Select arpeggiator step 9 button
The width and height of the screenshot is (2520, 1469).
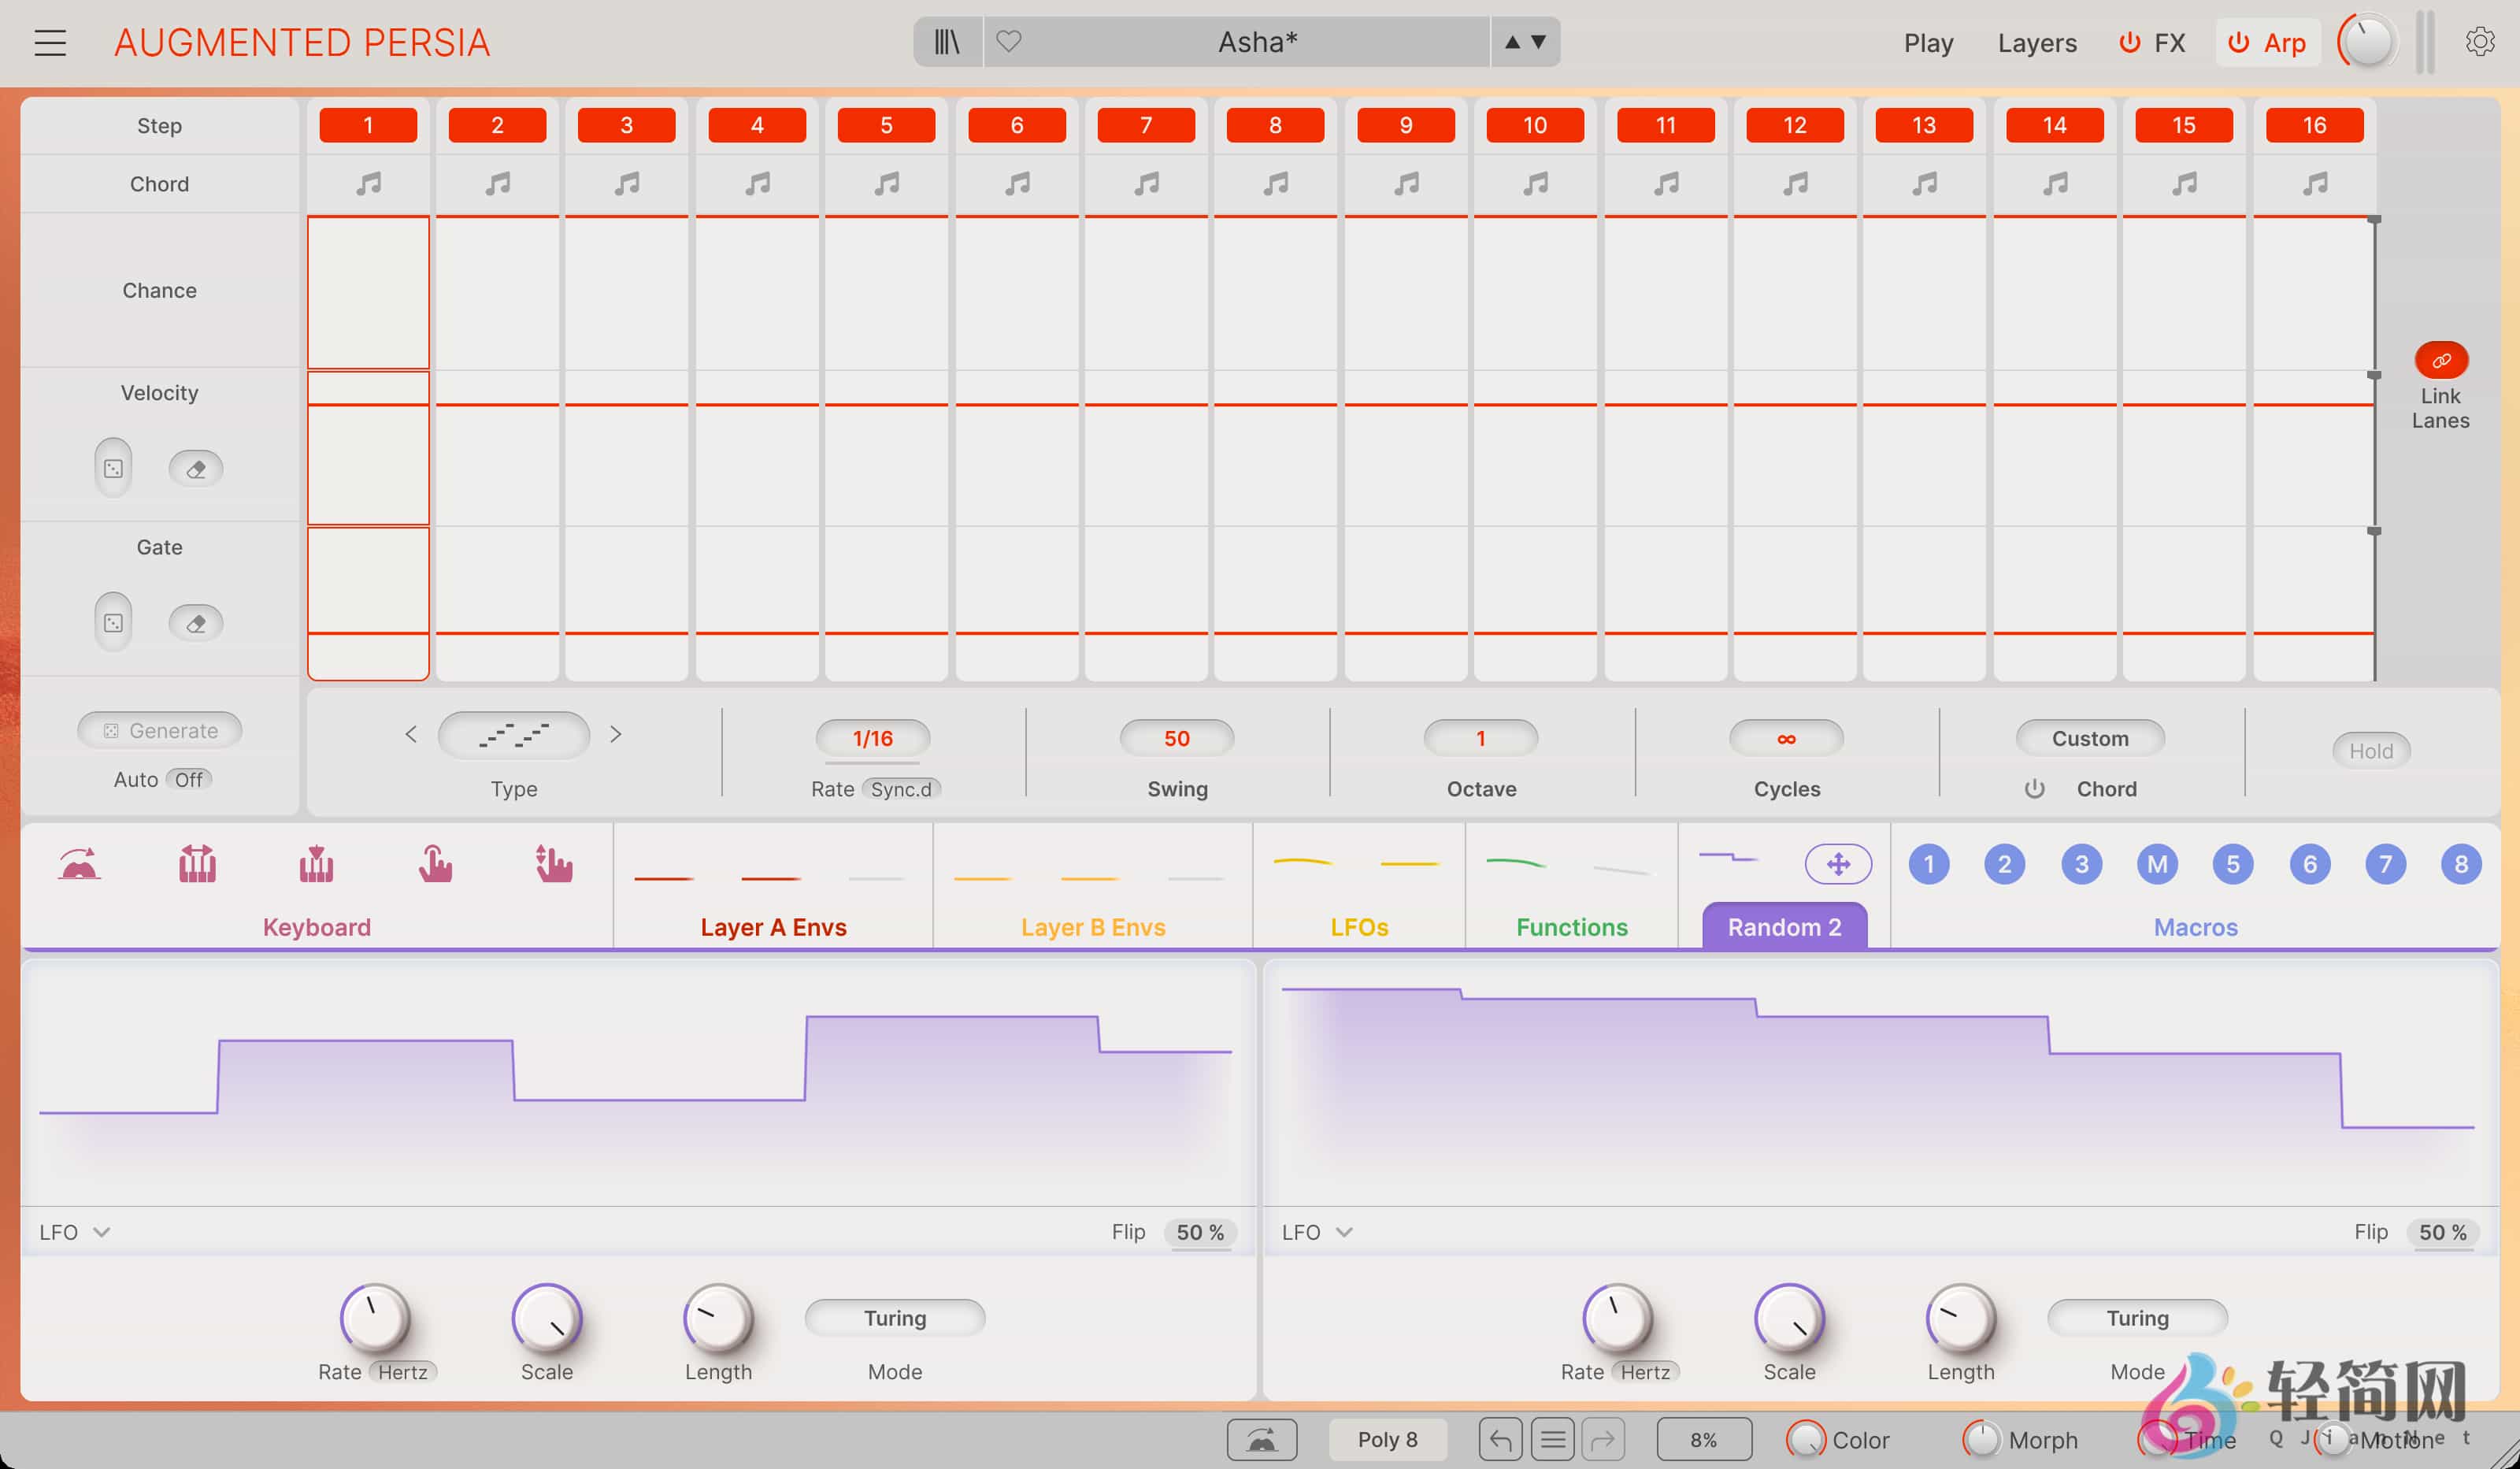click(x=1405, y=125)
